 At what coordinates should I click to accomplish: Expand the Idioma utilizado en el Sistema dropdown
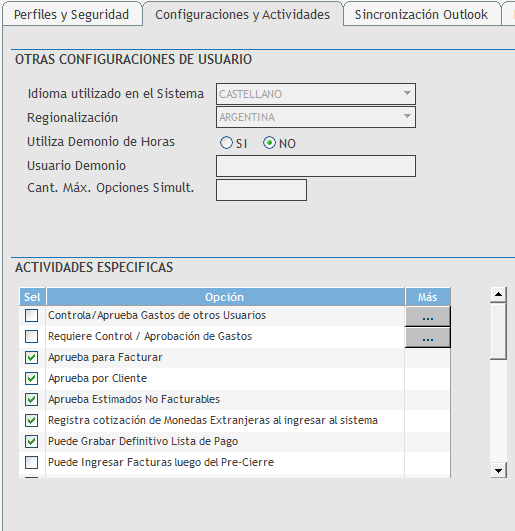[x=316, y=94]
